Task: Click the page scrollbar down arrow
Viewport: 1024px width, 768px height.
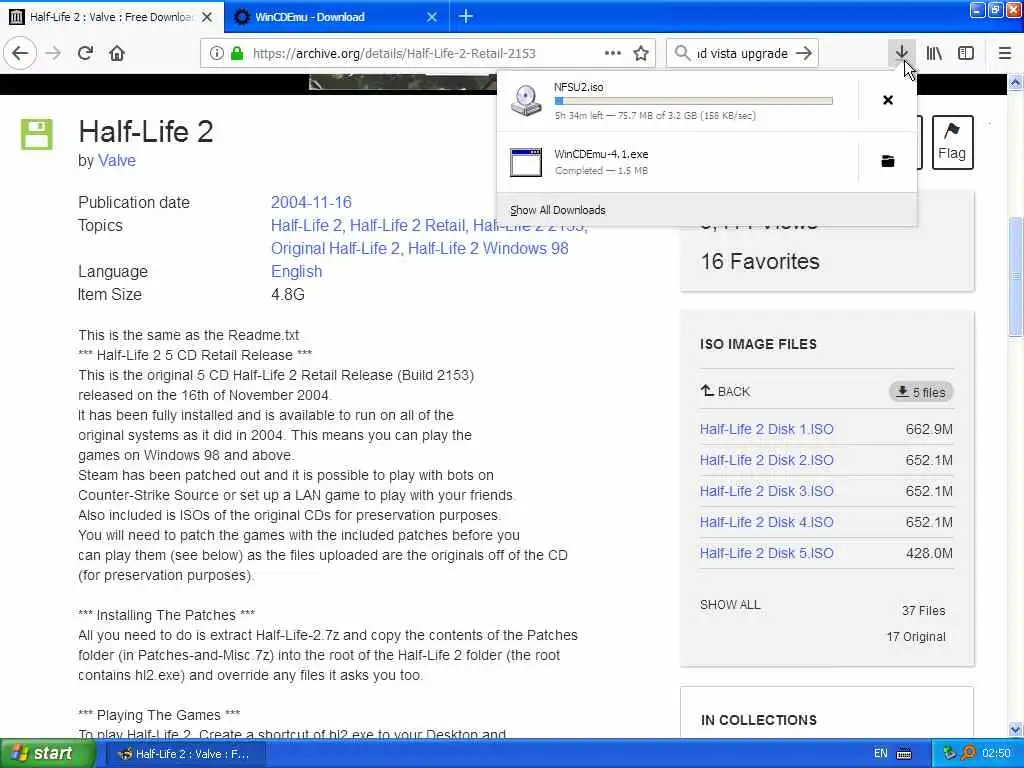Action: pos(1016,729)
